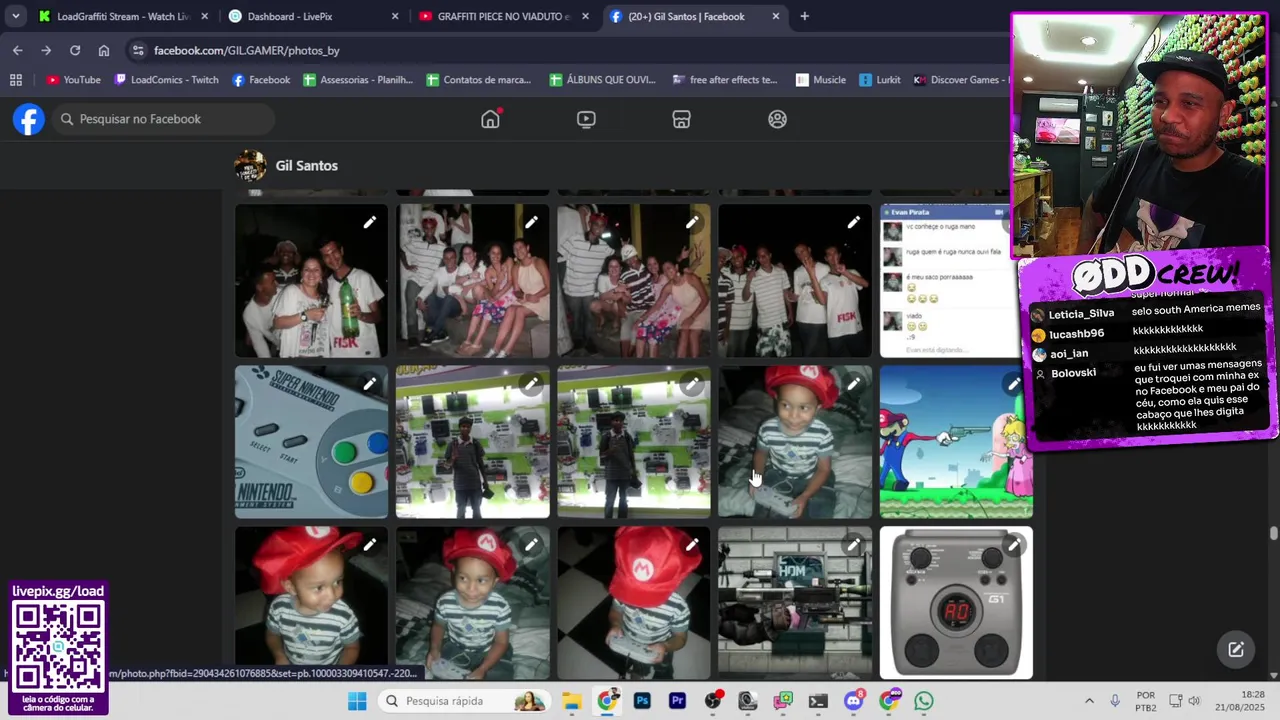Click the pencil on the G1 pedal photo
Viewport: 1280px width, 720px height.
1014,545
